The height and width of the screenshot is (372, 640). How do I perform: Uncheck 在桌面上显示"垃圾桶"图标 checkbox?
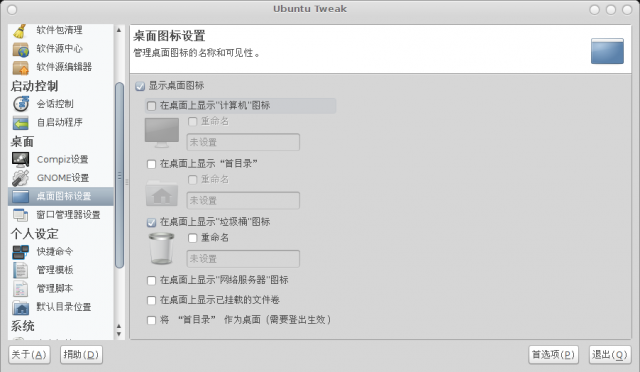(x=151, y=223)
